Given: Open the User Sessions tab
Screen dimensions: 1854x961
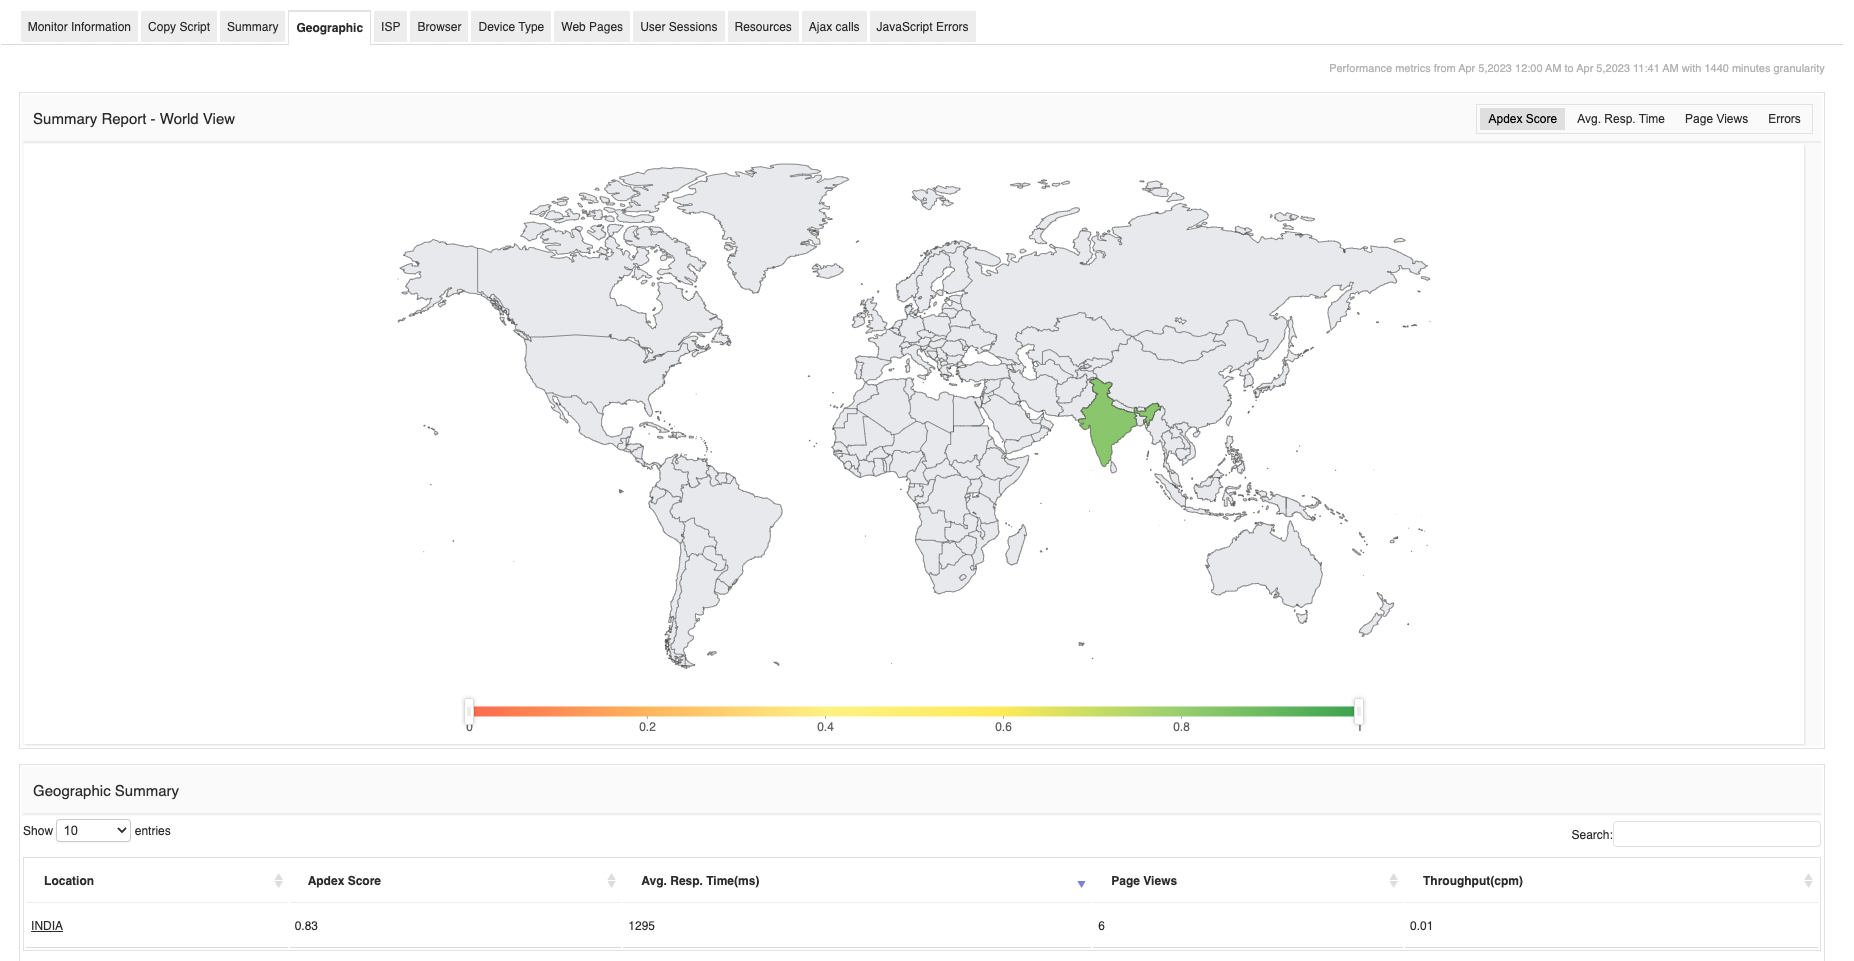Looking at the screenshot, I should pyautogui.click(x=678, y=27).
